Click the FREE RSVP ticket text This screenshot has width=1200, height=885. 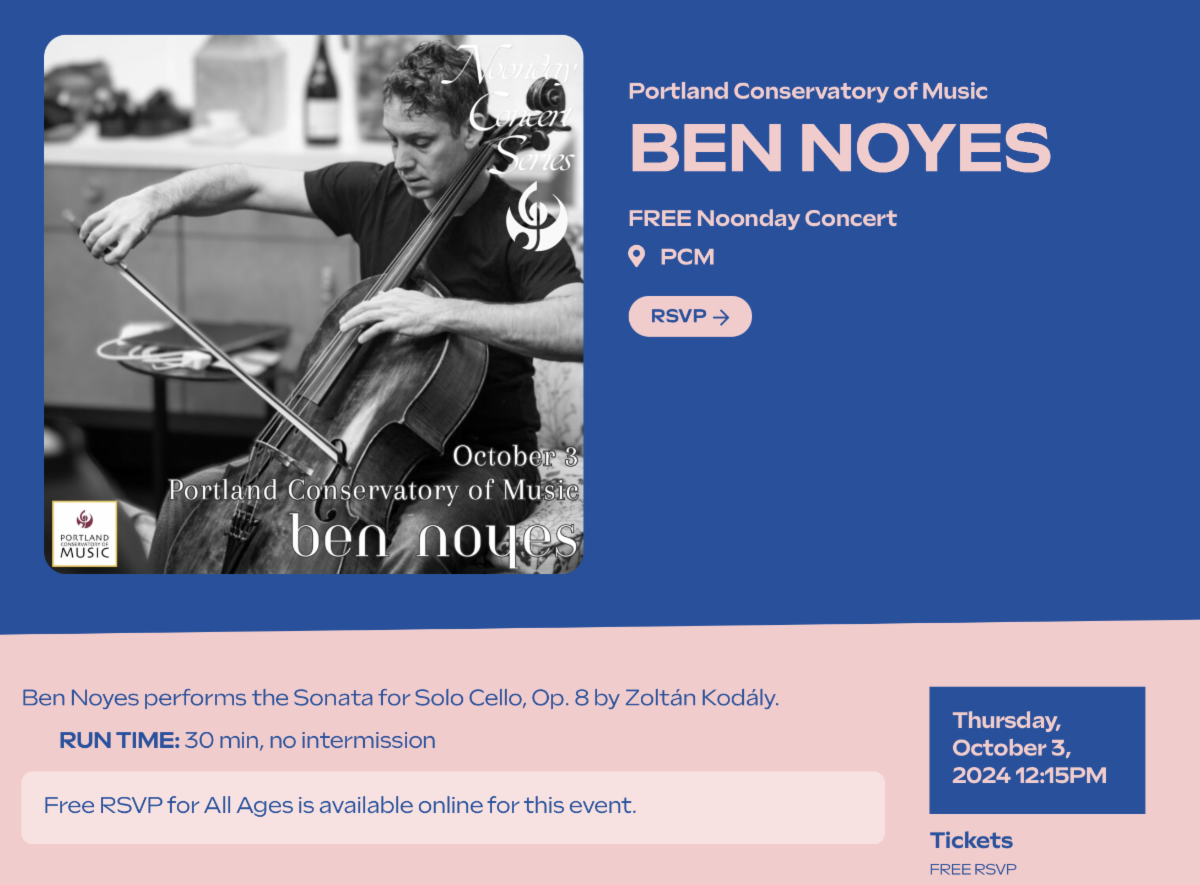pos(972,869)
